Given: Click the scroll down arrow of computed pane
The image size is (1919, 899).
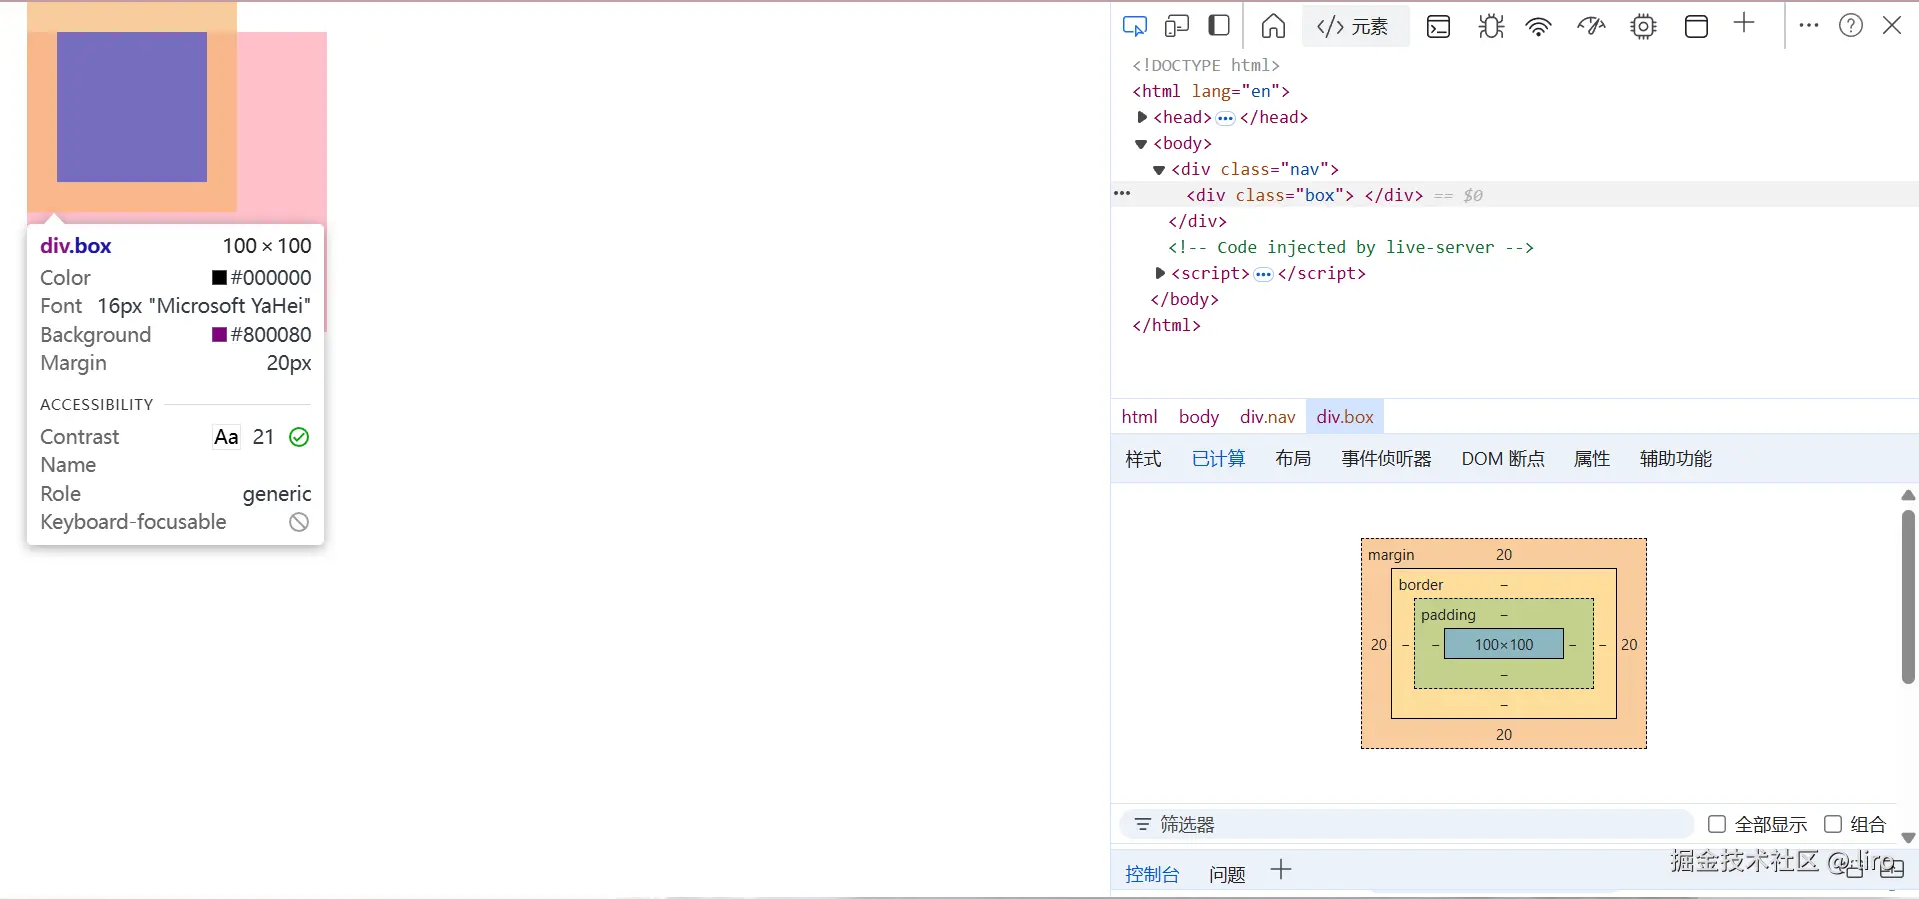Looking at the screenshot, I should coord(1908,838).
